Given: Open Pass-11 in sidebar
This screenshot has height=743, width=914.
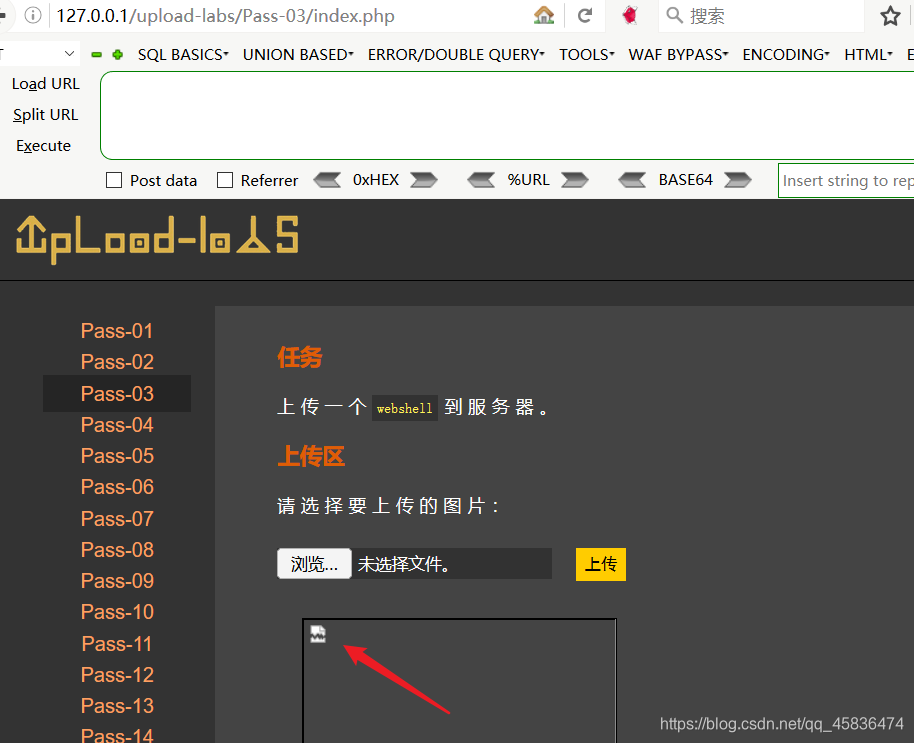Looking at the screenshot, I should pos(117,644).
